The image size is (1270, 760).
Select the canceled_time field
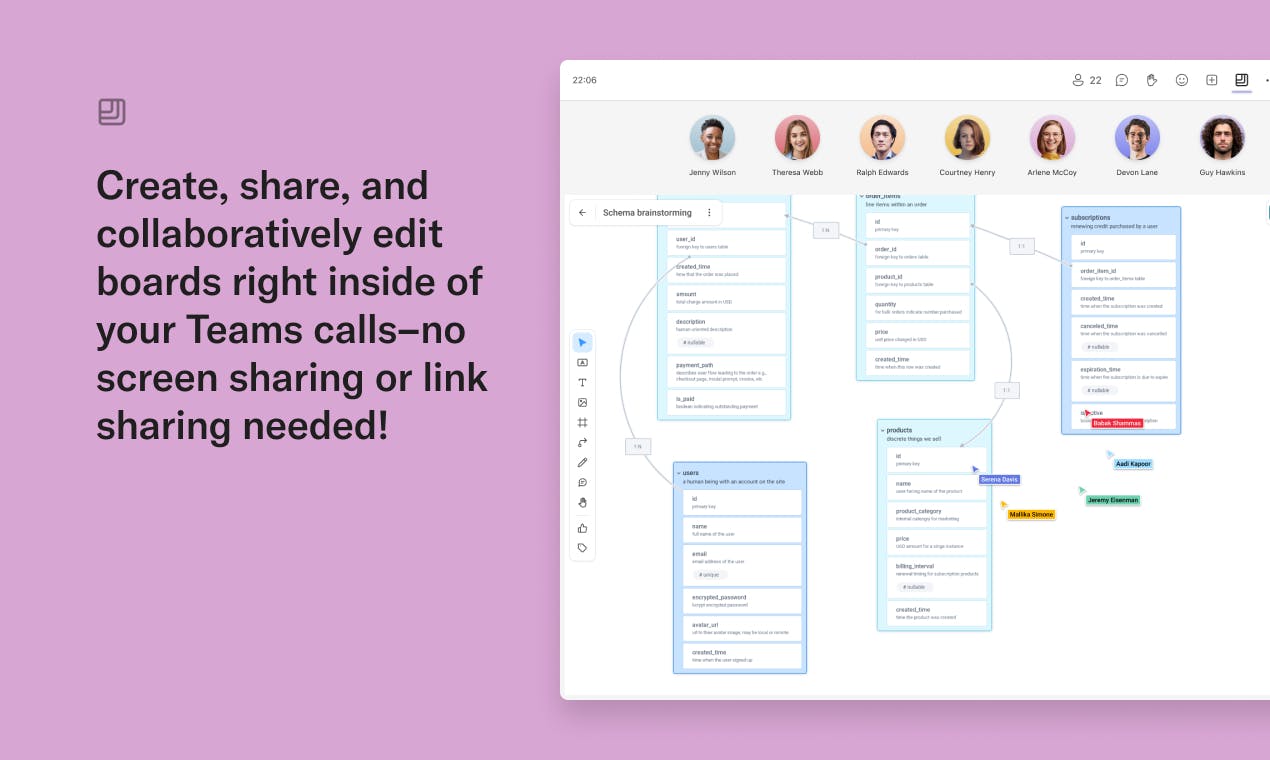pyautogui.click(x=1124, y=337)
